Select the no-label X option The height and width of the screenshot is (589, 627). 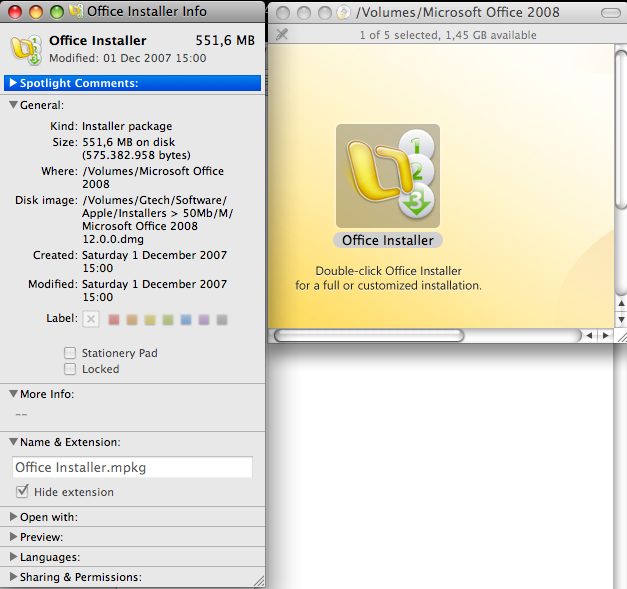(91, 319)
